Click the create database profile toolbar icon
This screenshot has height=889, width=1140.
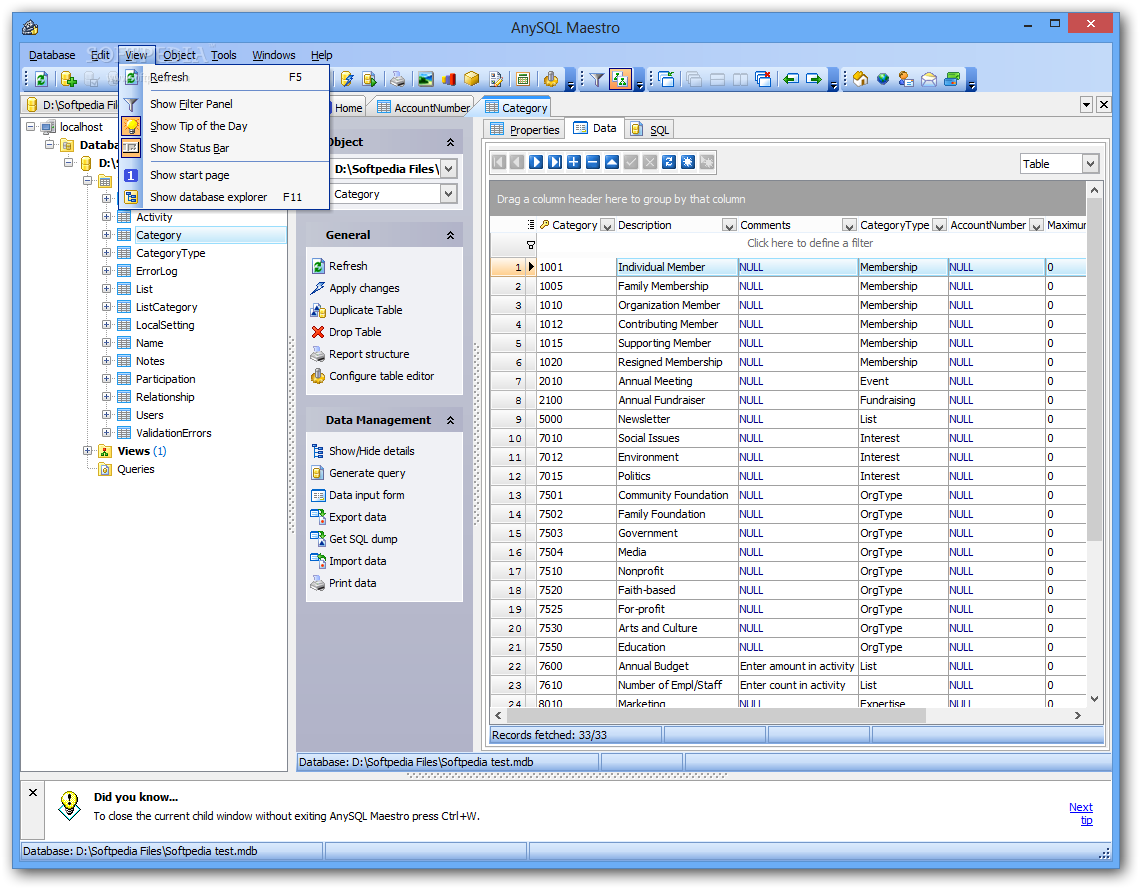68,79
